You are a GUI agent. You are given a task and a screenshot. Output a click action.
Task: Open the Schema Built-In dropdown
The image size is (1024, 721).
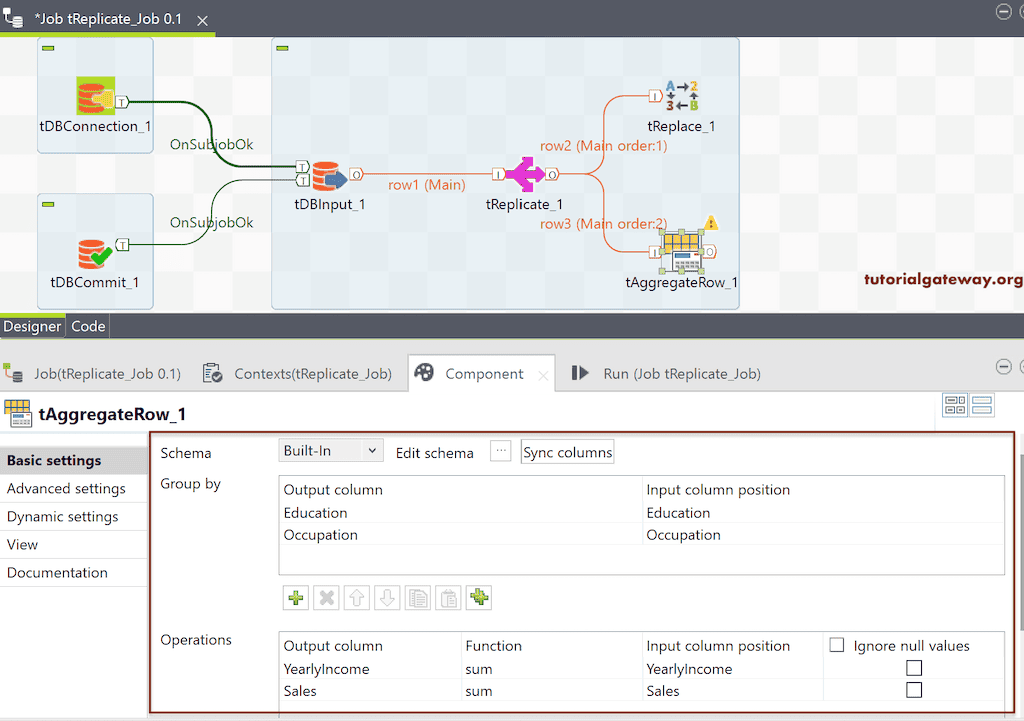(330, 450)
